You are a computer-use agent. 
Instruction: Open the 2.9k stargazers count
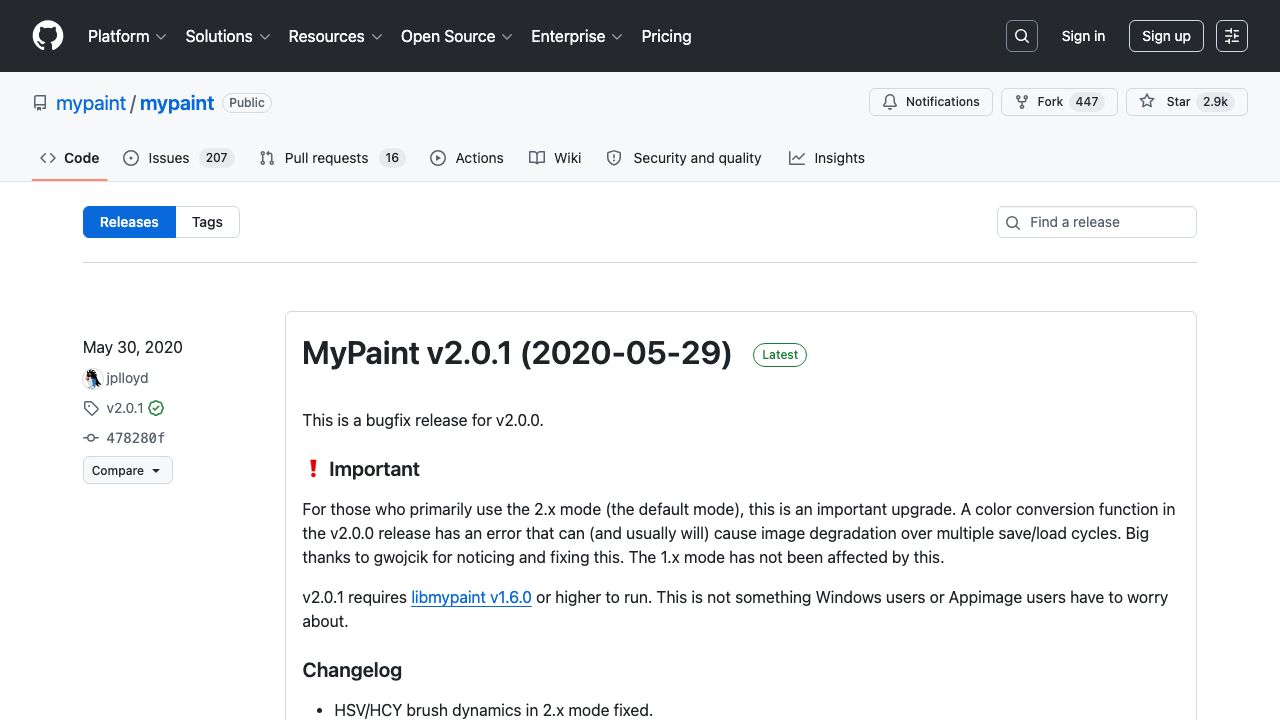click(x=1215, y=102)
